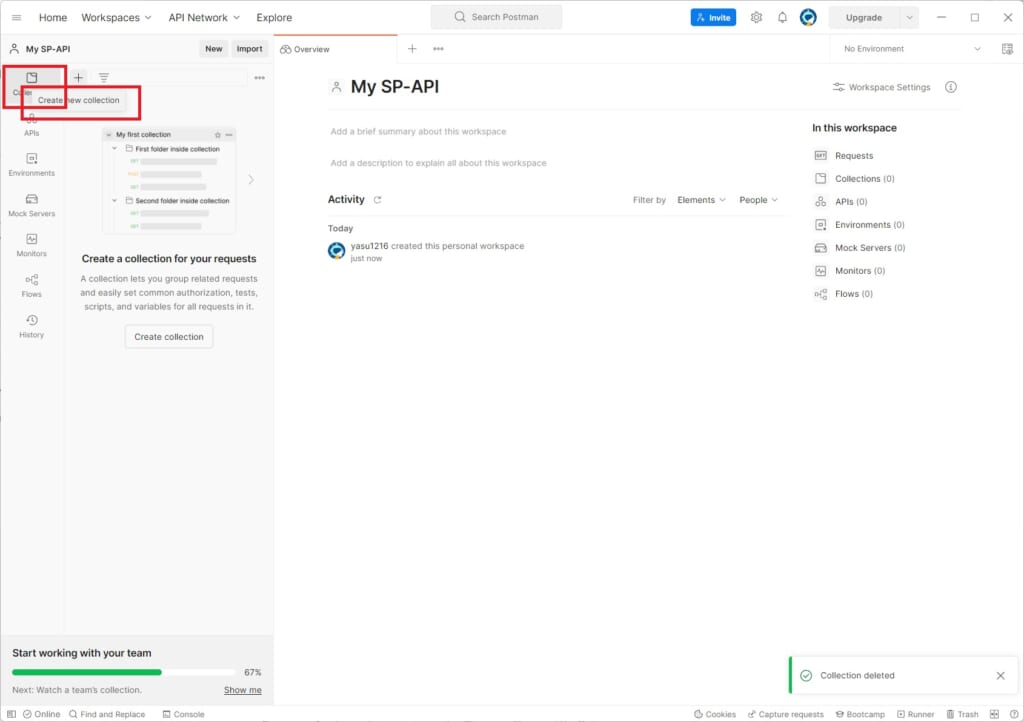Open the Mock Servers sidebar section
This screenshot has width=1024, height=722.
(x=31, y=205)
